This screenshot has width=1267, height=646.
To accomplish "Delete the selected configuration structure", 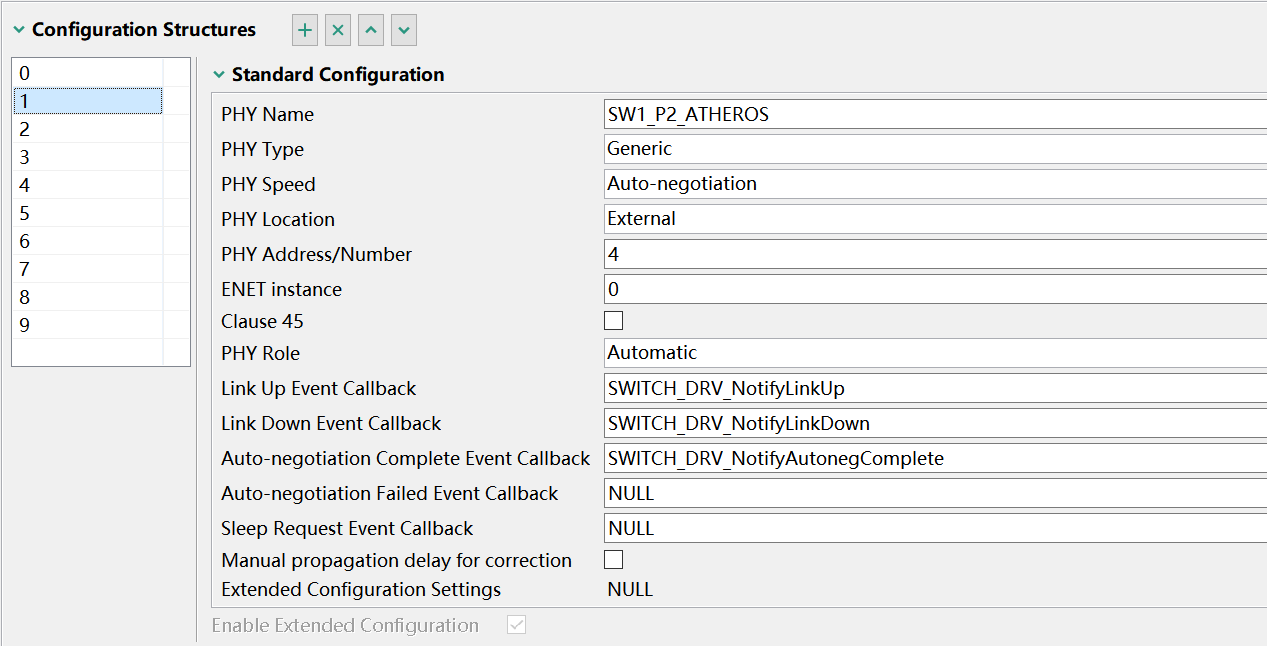I will point(337,30).
